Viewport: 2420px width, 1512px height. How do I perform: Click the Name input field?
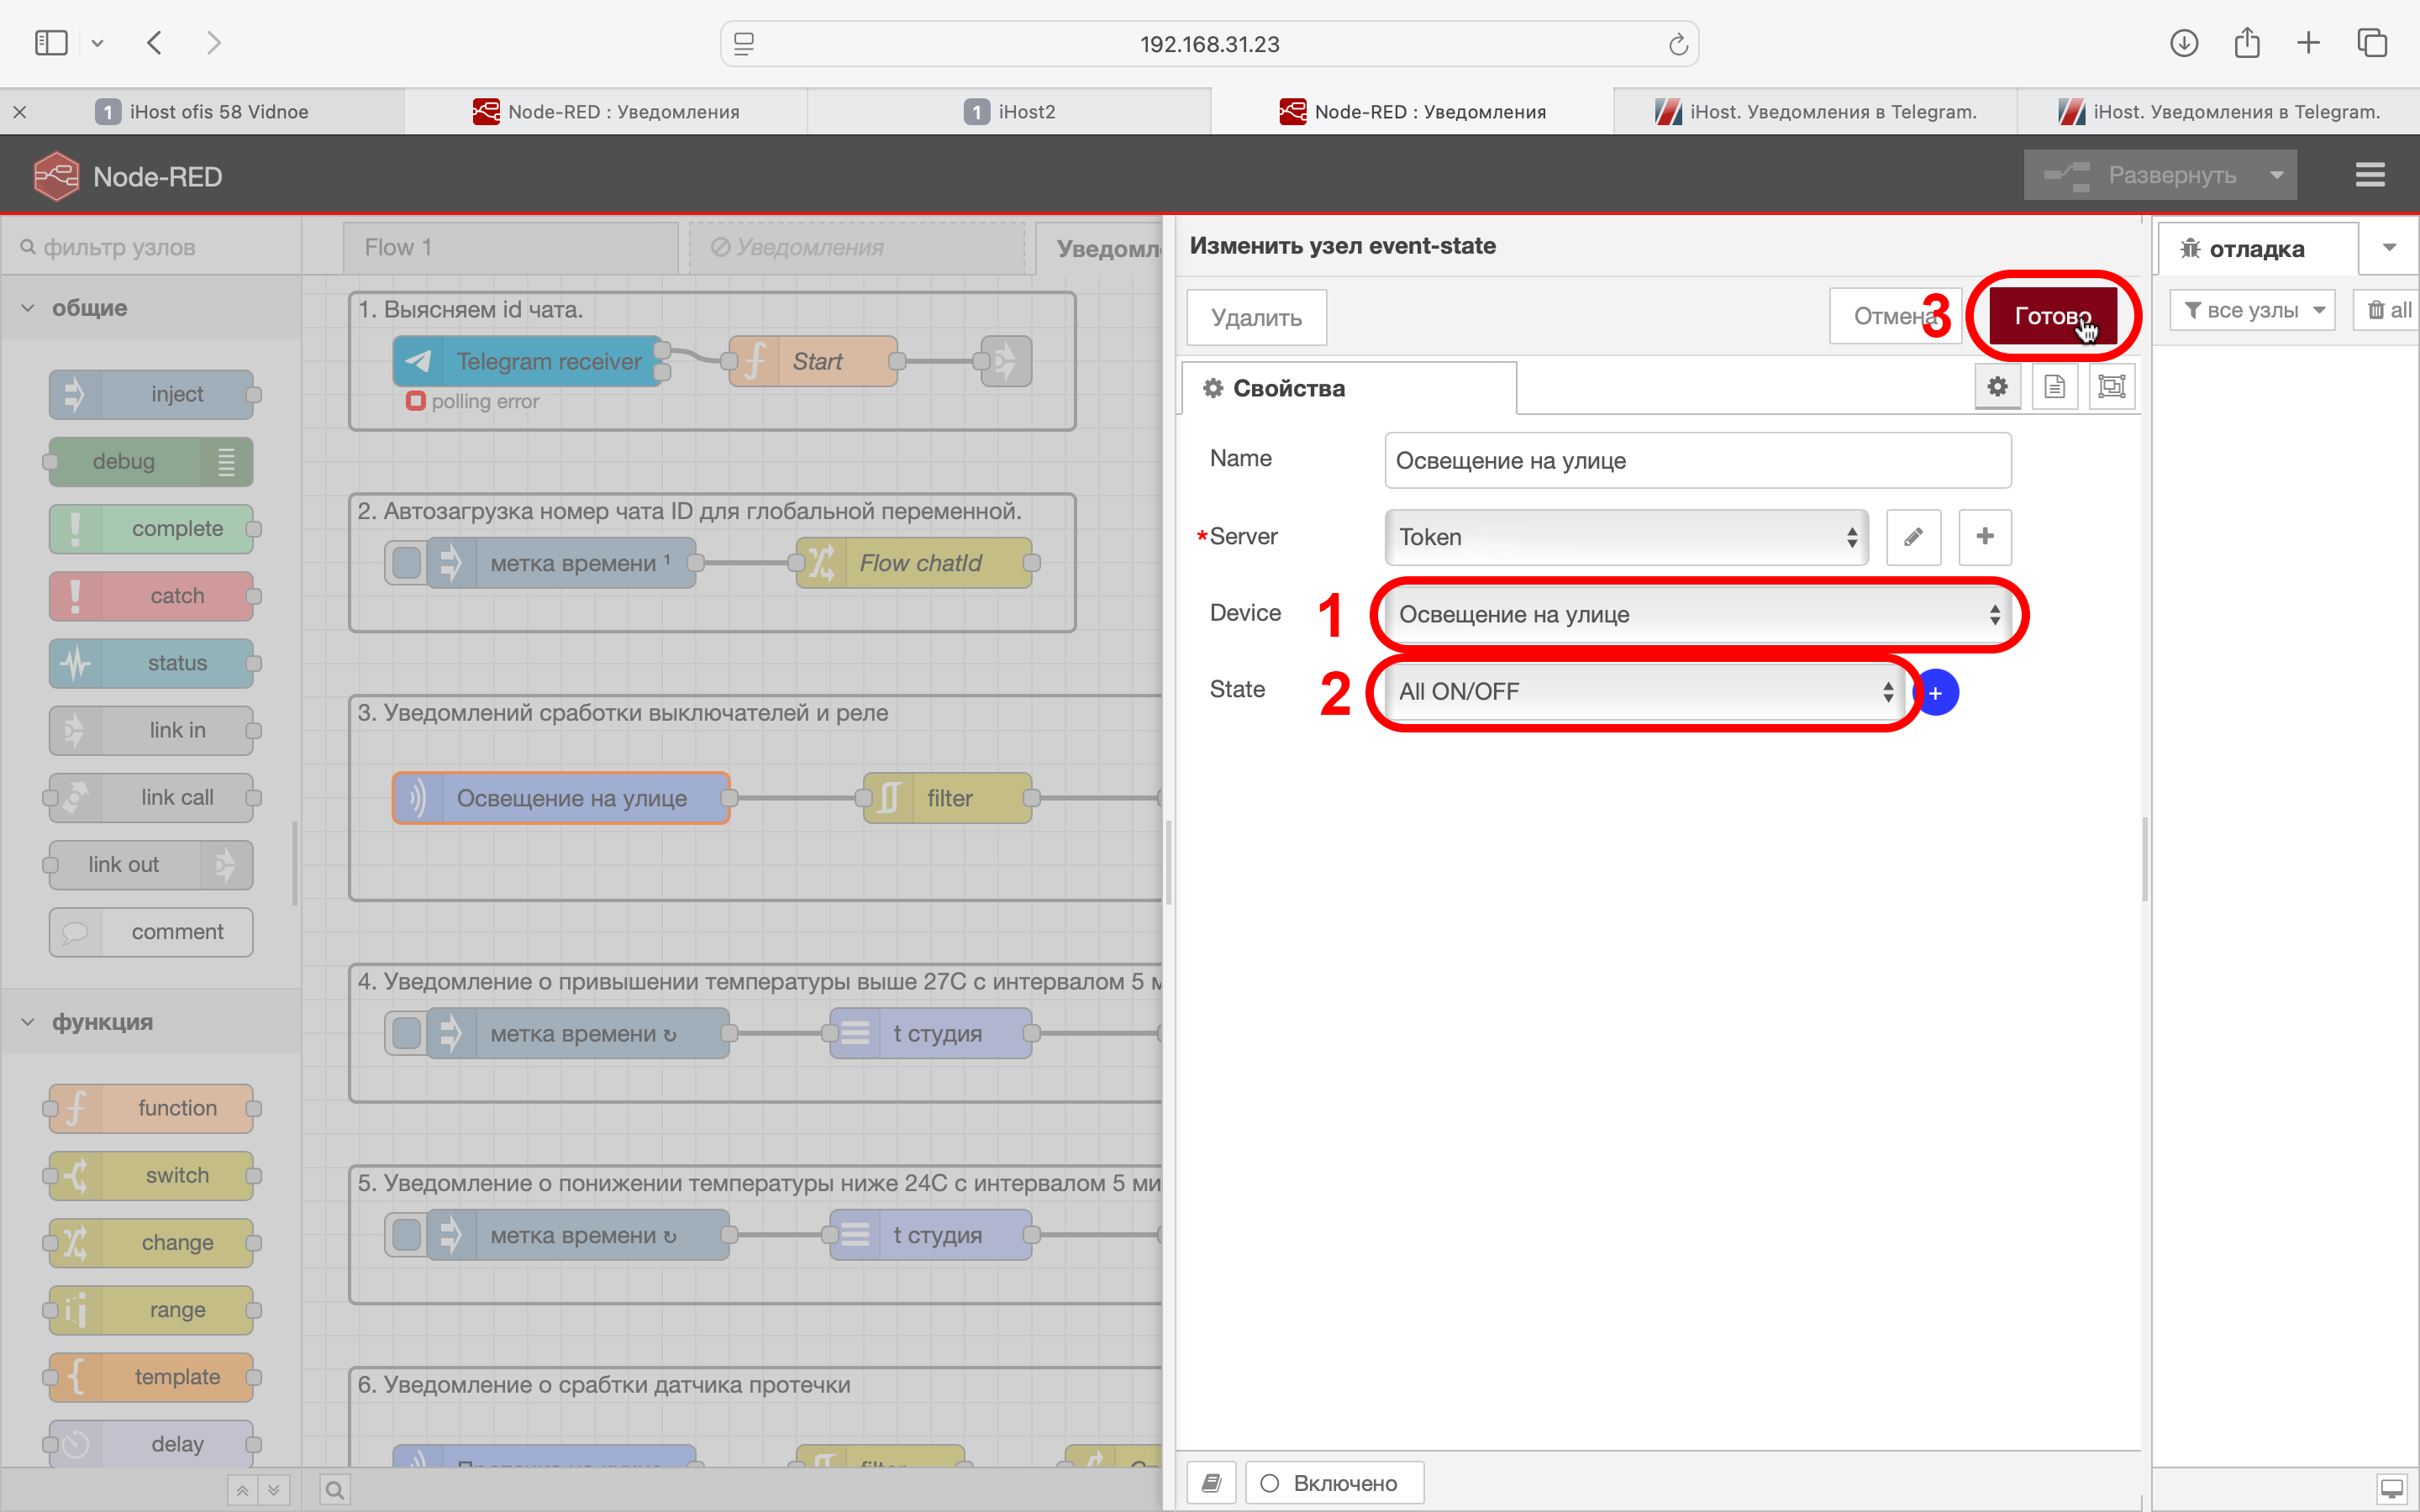point(1697,460)
